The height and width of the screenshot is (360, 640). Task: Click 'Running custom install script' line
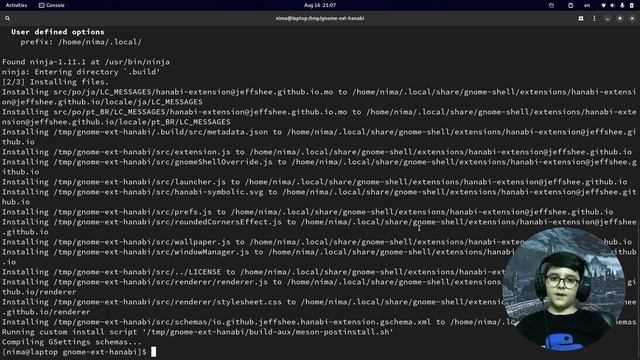coord(198,332)
